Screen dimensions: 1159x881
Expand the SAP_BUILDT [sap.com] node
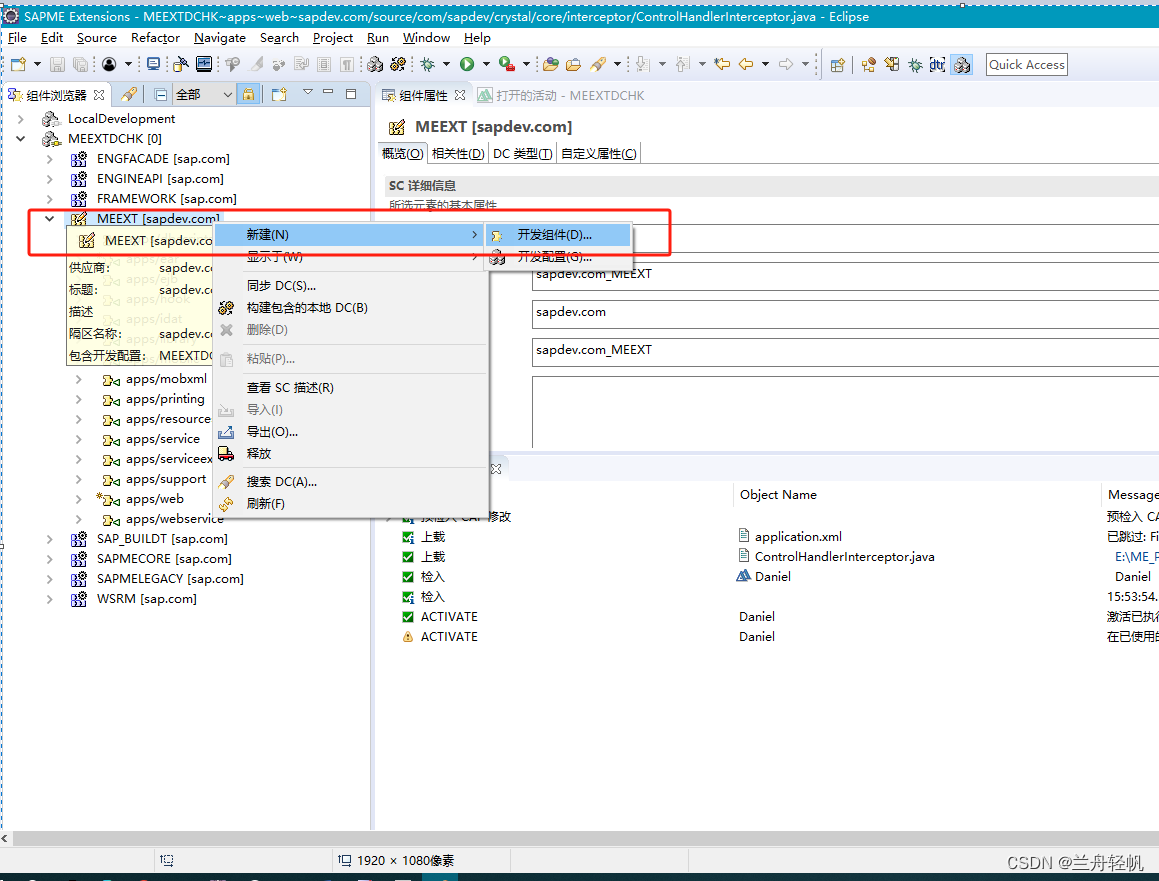[50, 540]
